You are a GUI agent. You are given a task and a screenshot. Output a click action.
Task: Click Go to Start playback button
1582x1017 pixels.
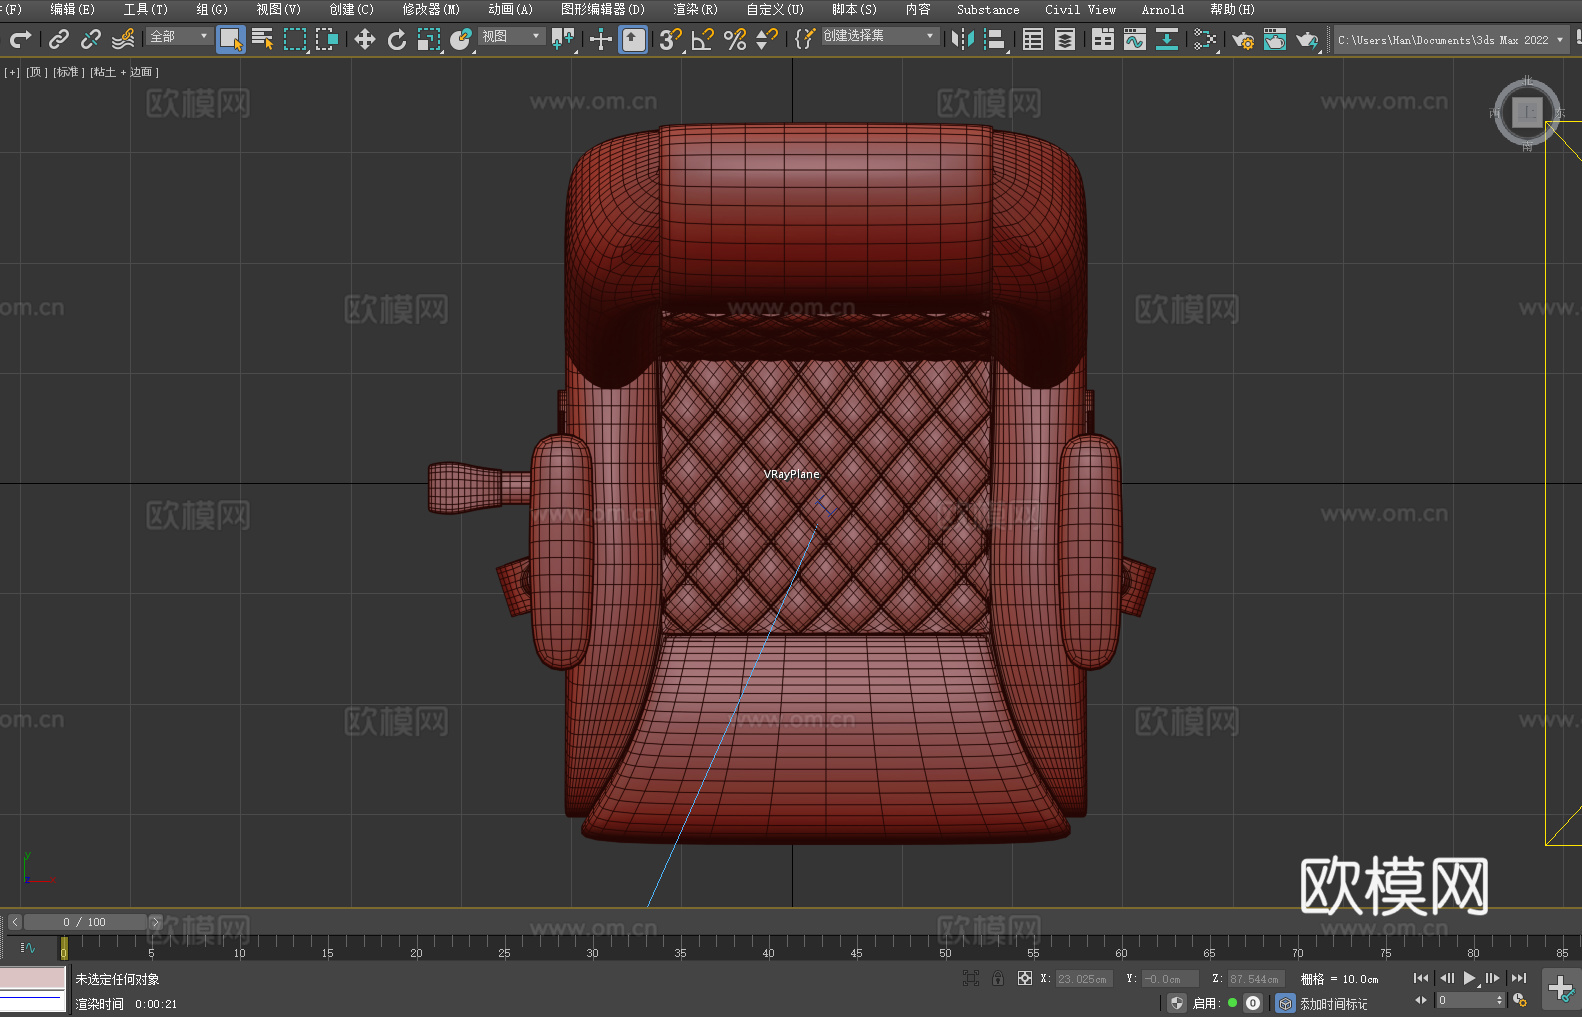(1421, 978)
